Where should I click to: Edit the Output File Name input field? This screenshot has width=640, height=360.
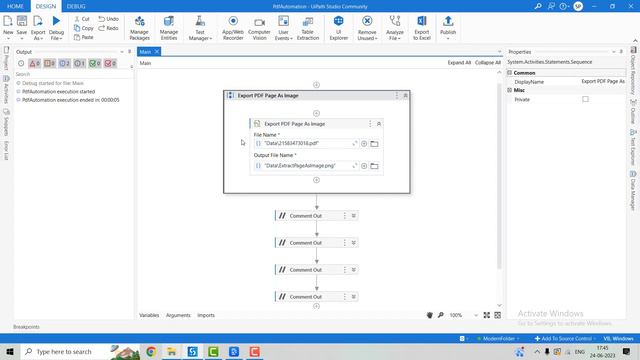tap(306, 166)
